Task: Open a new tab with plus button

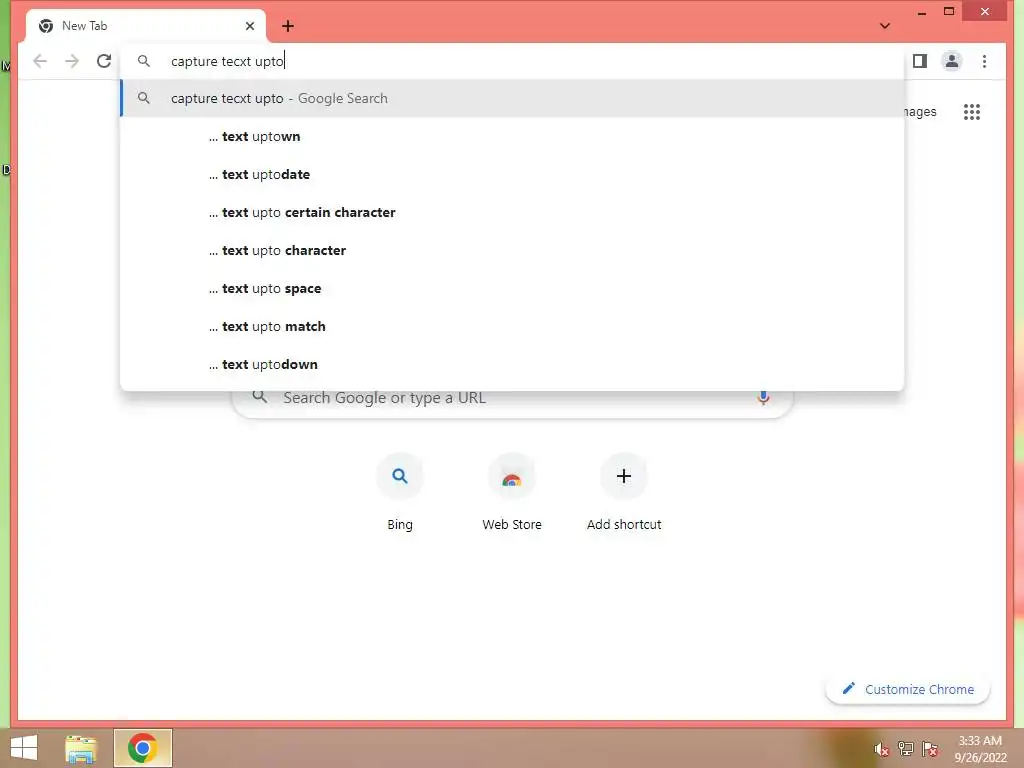Action: point(288,26)
